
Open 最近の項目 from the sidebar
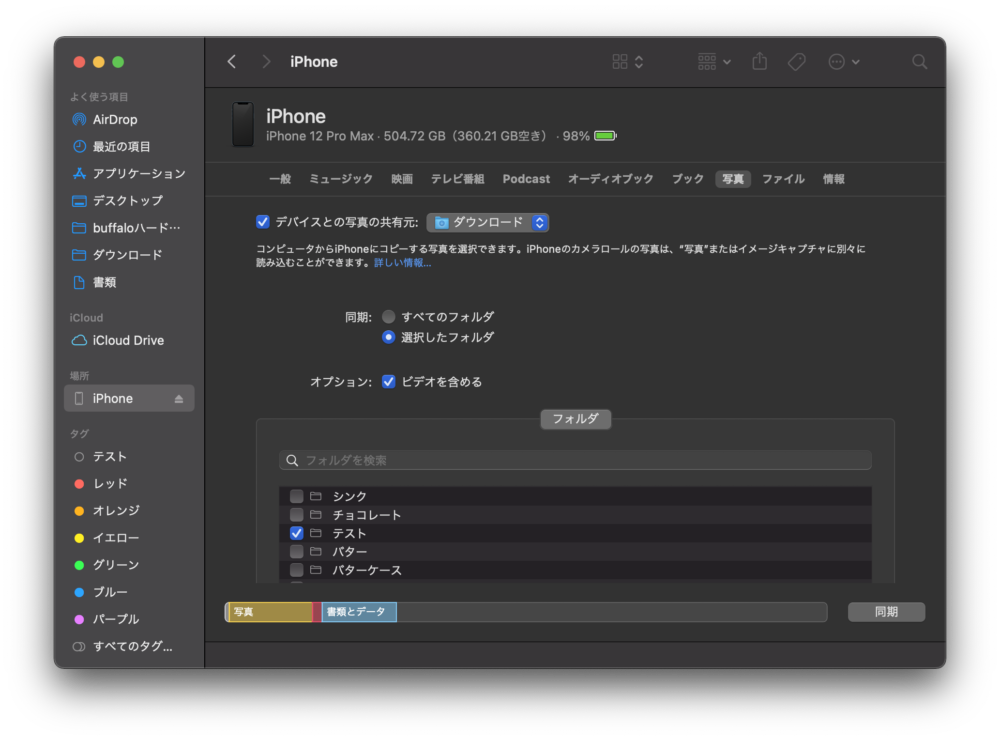click(x=121, y=147)
